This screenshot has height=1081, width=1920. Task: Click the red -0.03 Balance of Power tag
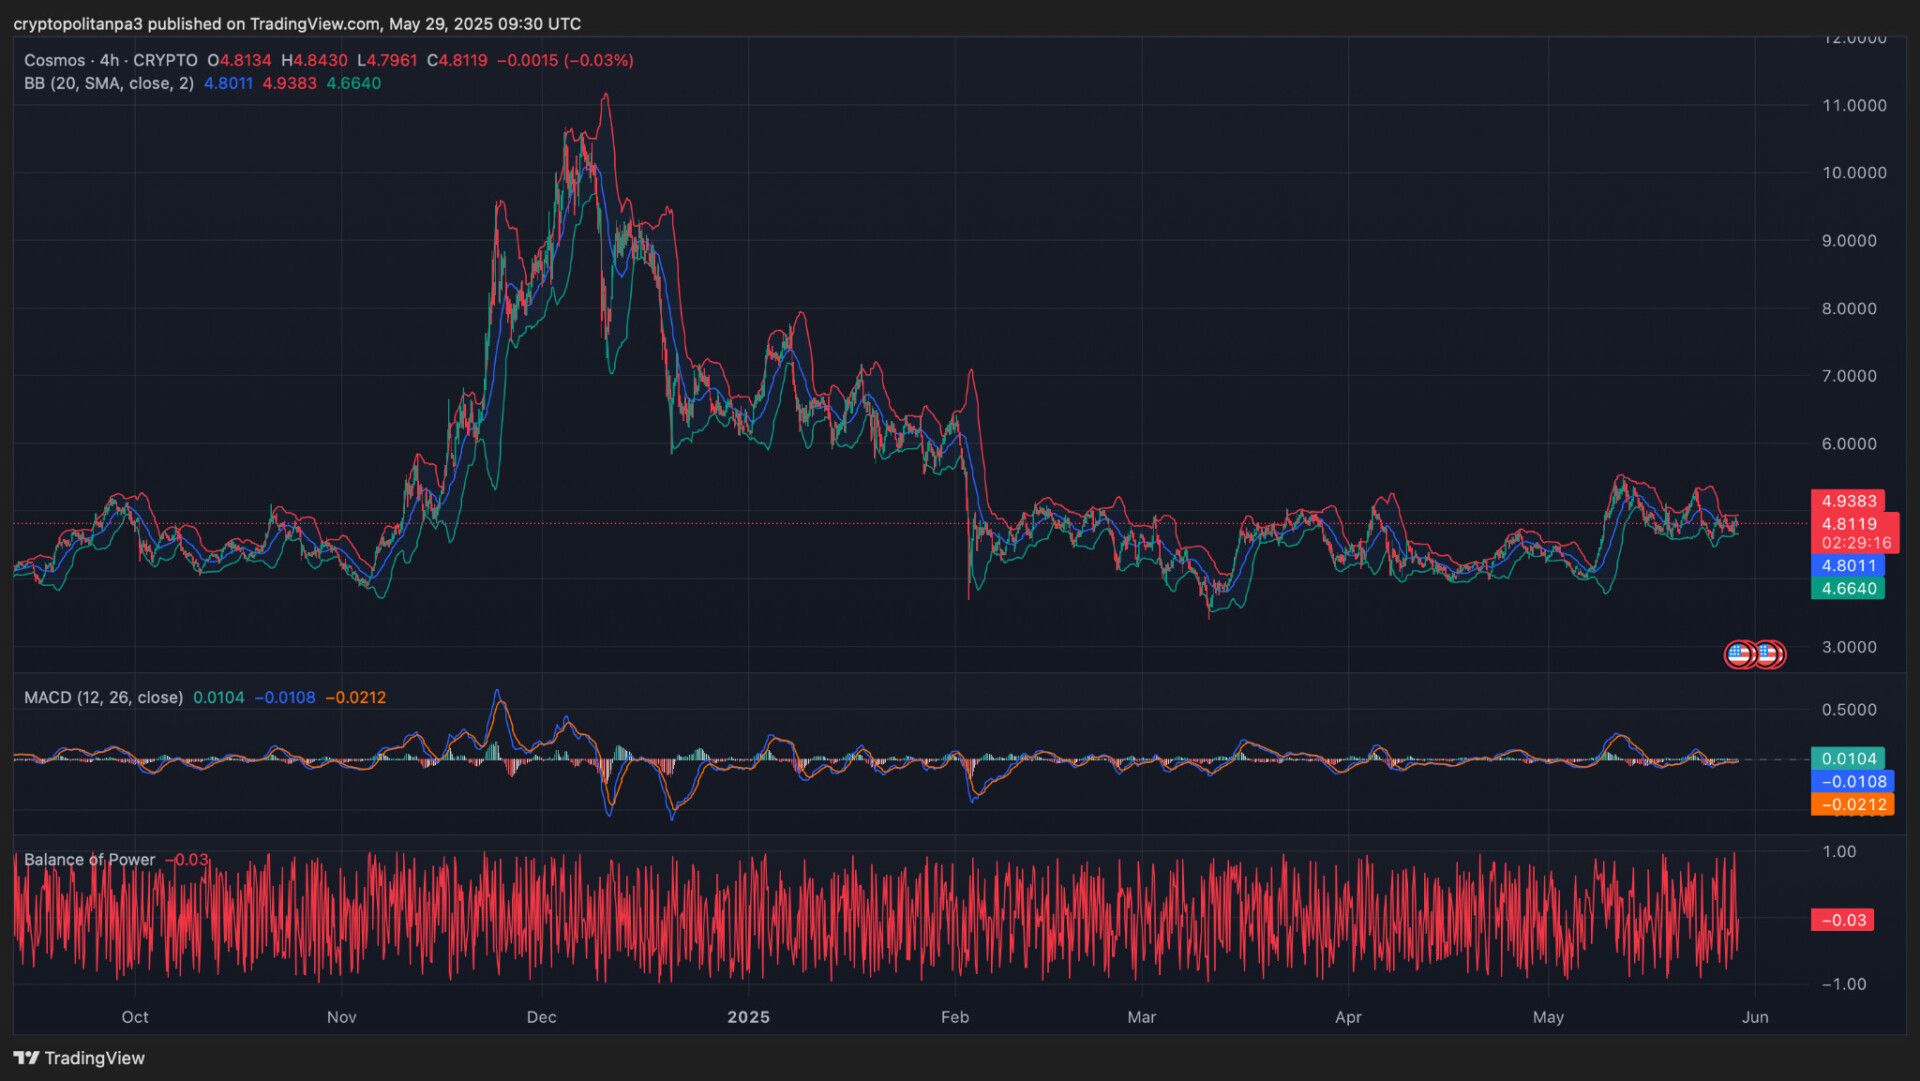point(1843,920)
